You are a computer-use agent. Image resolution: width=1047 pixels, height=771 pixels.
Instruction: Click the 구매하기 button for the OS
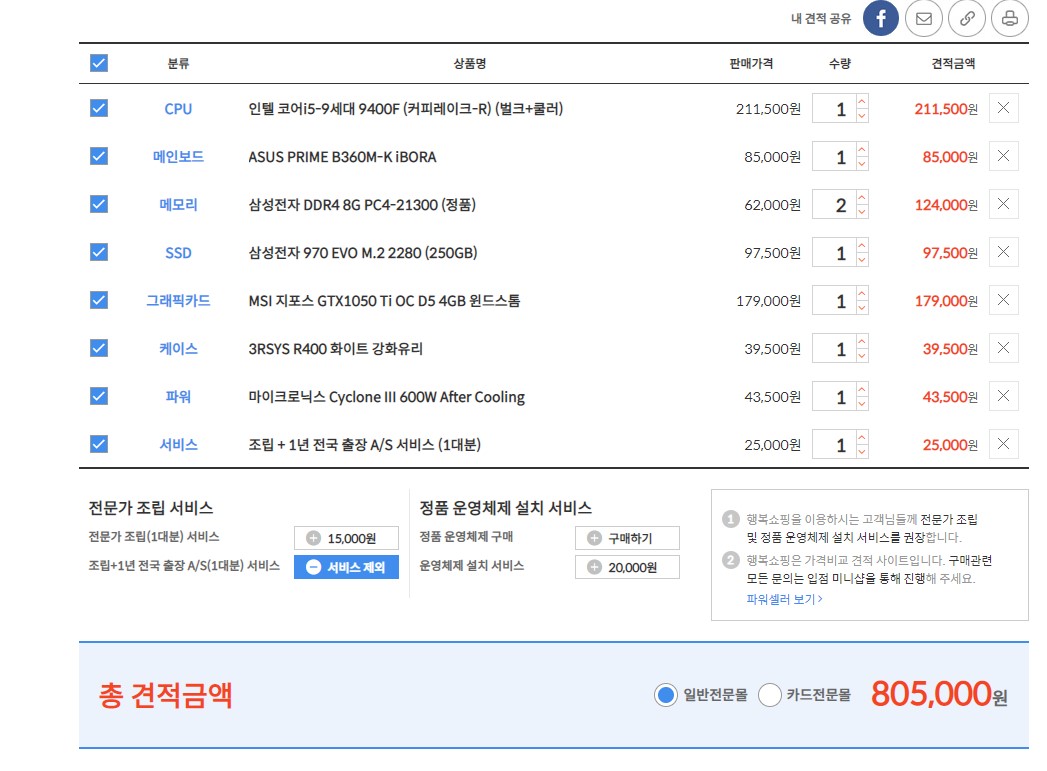[x=627, y=538]
